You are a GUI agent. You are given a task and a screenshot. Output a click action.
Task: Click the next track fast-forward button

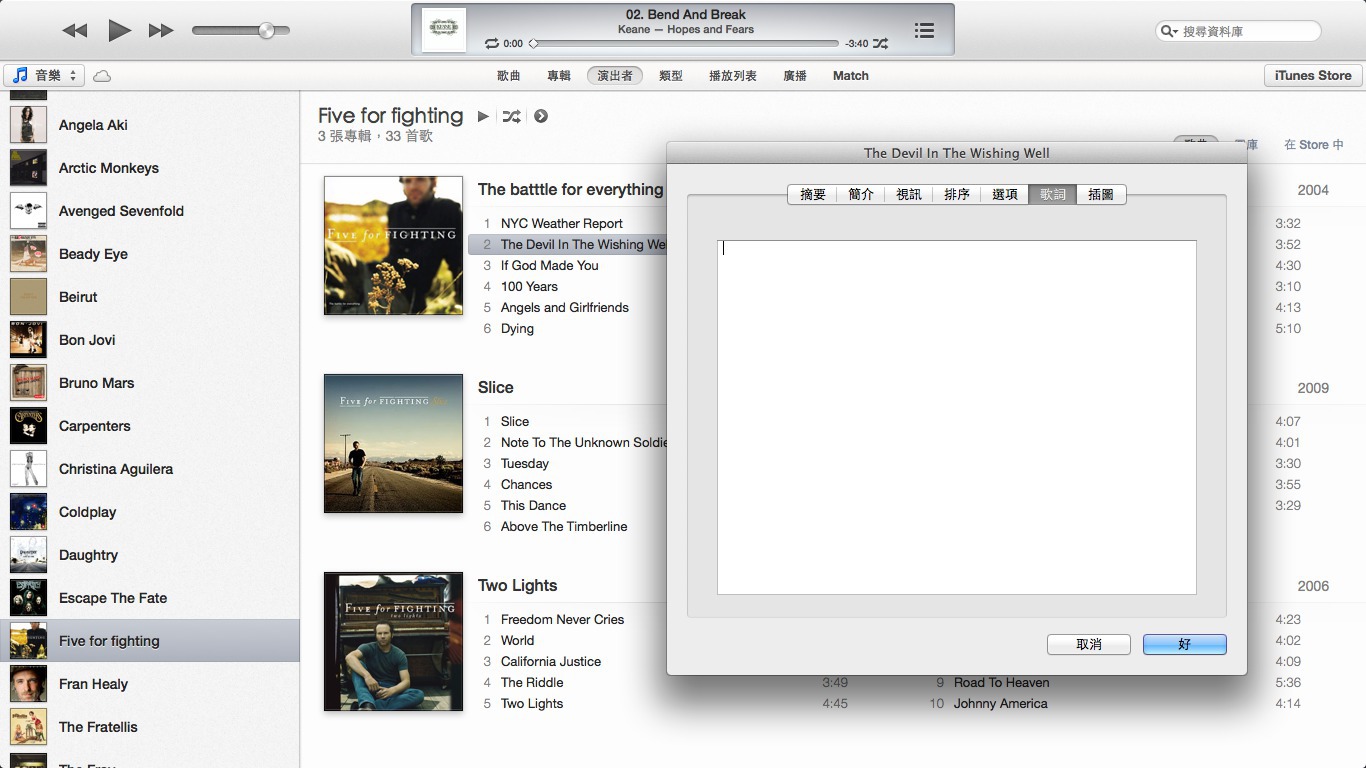coord(161,31)
